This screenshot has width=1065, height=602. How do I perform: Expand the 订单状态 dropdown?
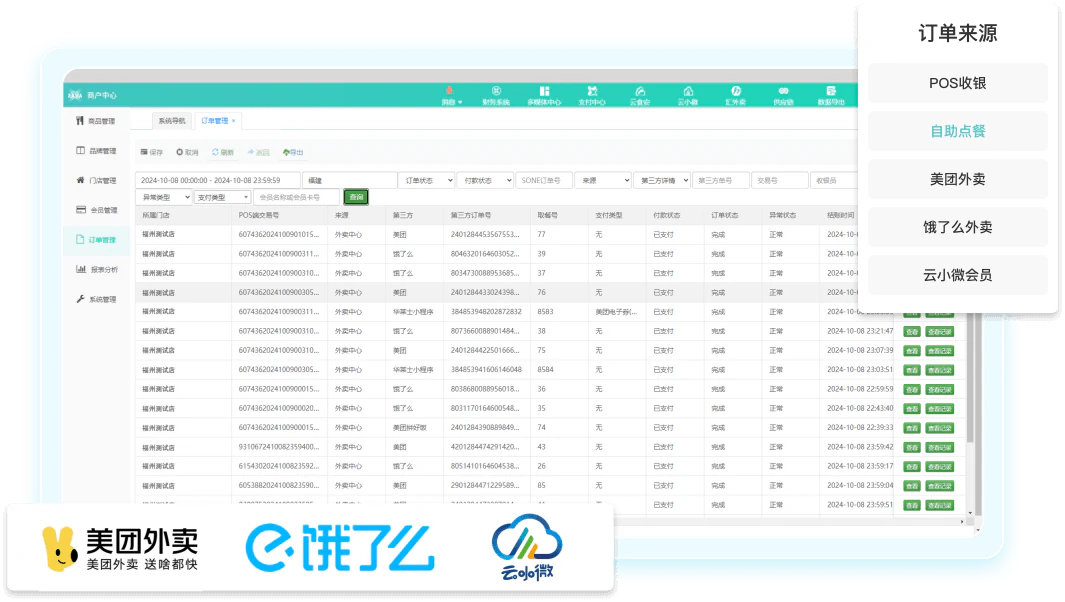427,181
